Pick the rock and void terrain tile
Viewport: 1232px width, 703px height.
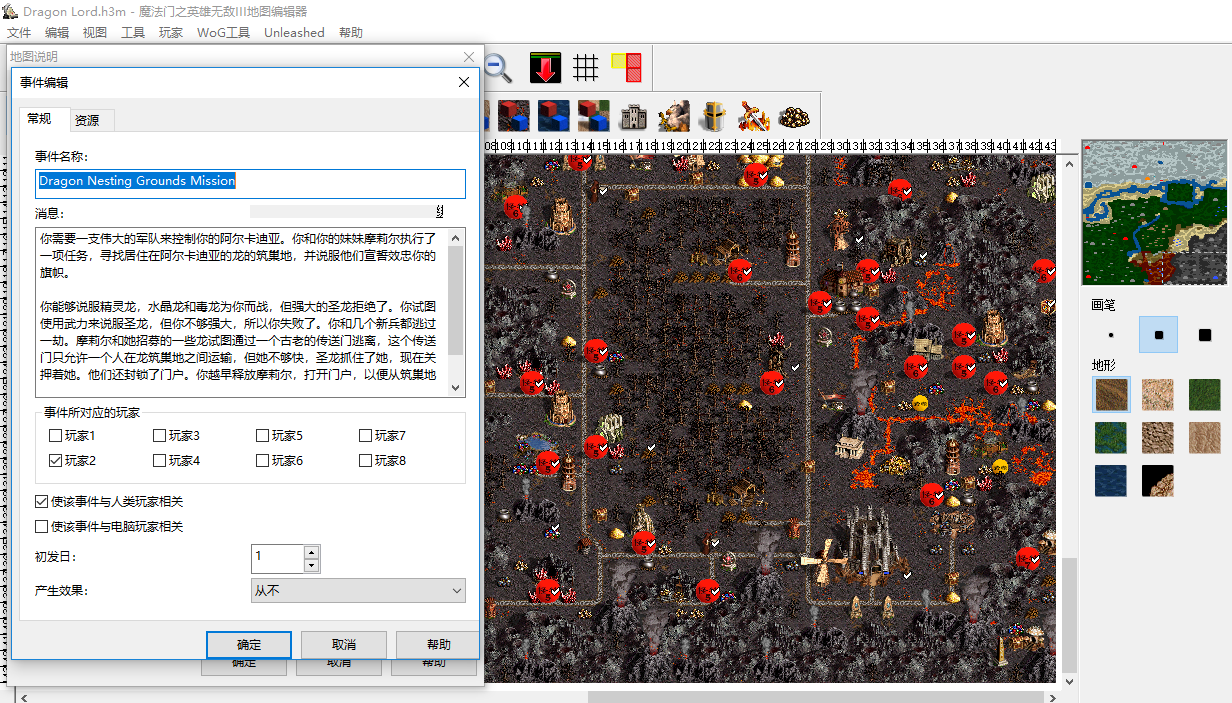(x=1158, y=481)
